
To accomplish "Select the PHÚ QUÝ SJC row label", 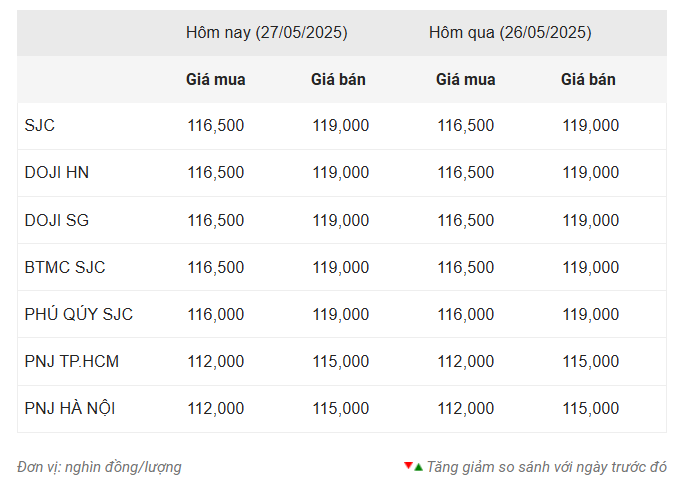I will 79,314.
